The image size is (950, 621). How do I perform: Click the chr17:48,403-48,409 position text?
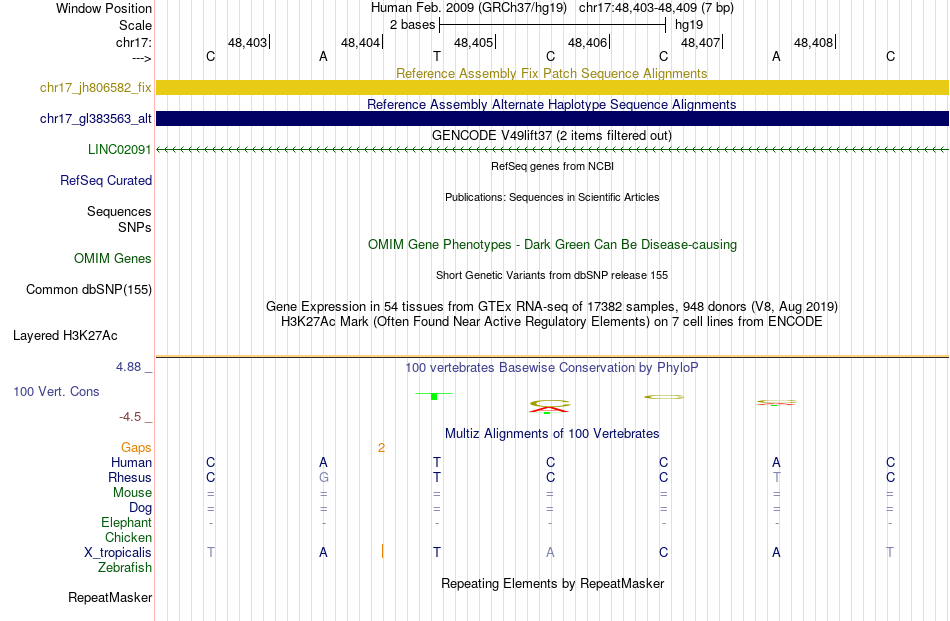coord(656,8)
